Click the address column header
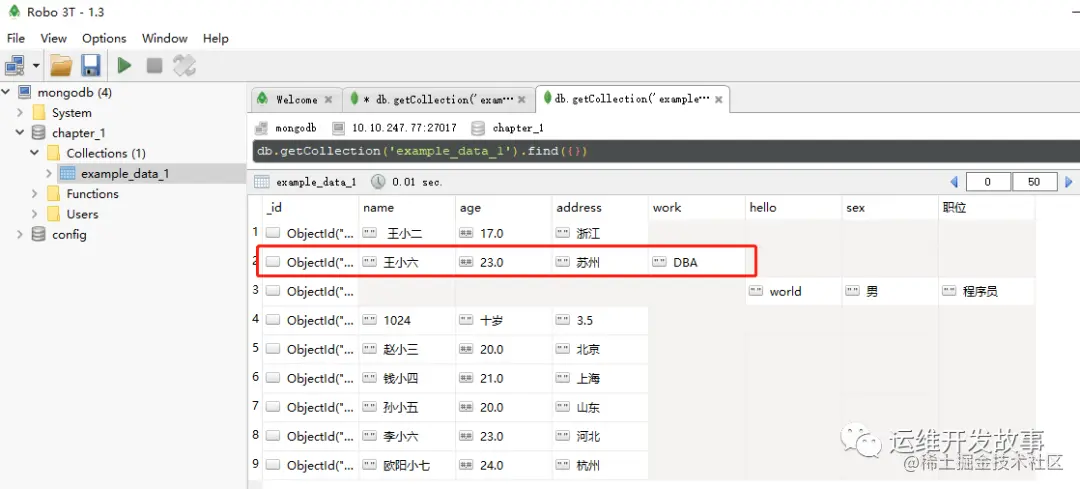 pyautogui.click(x=600, y=207)
